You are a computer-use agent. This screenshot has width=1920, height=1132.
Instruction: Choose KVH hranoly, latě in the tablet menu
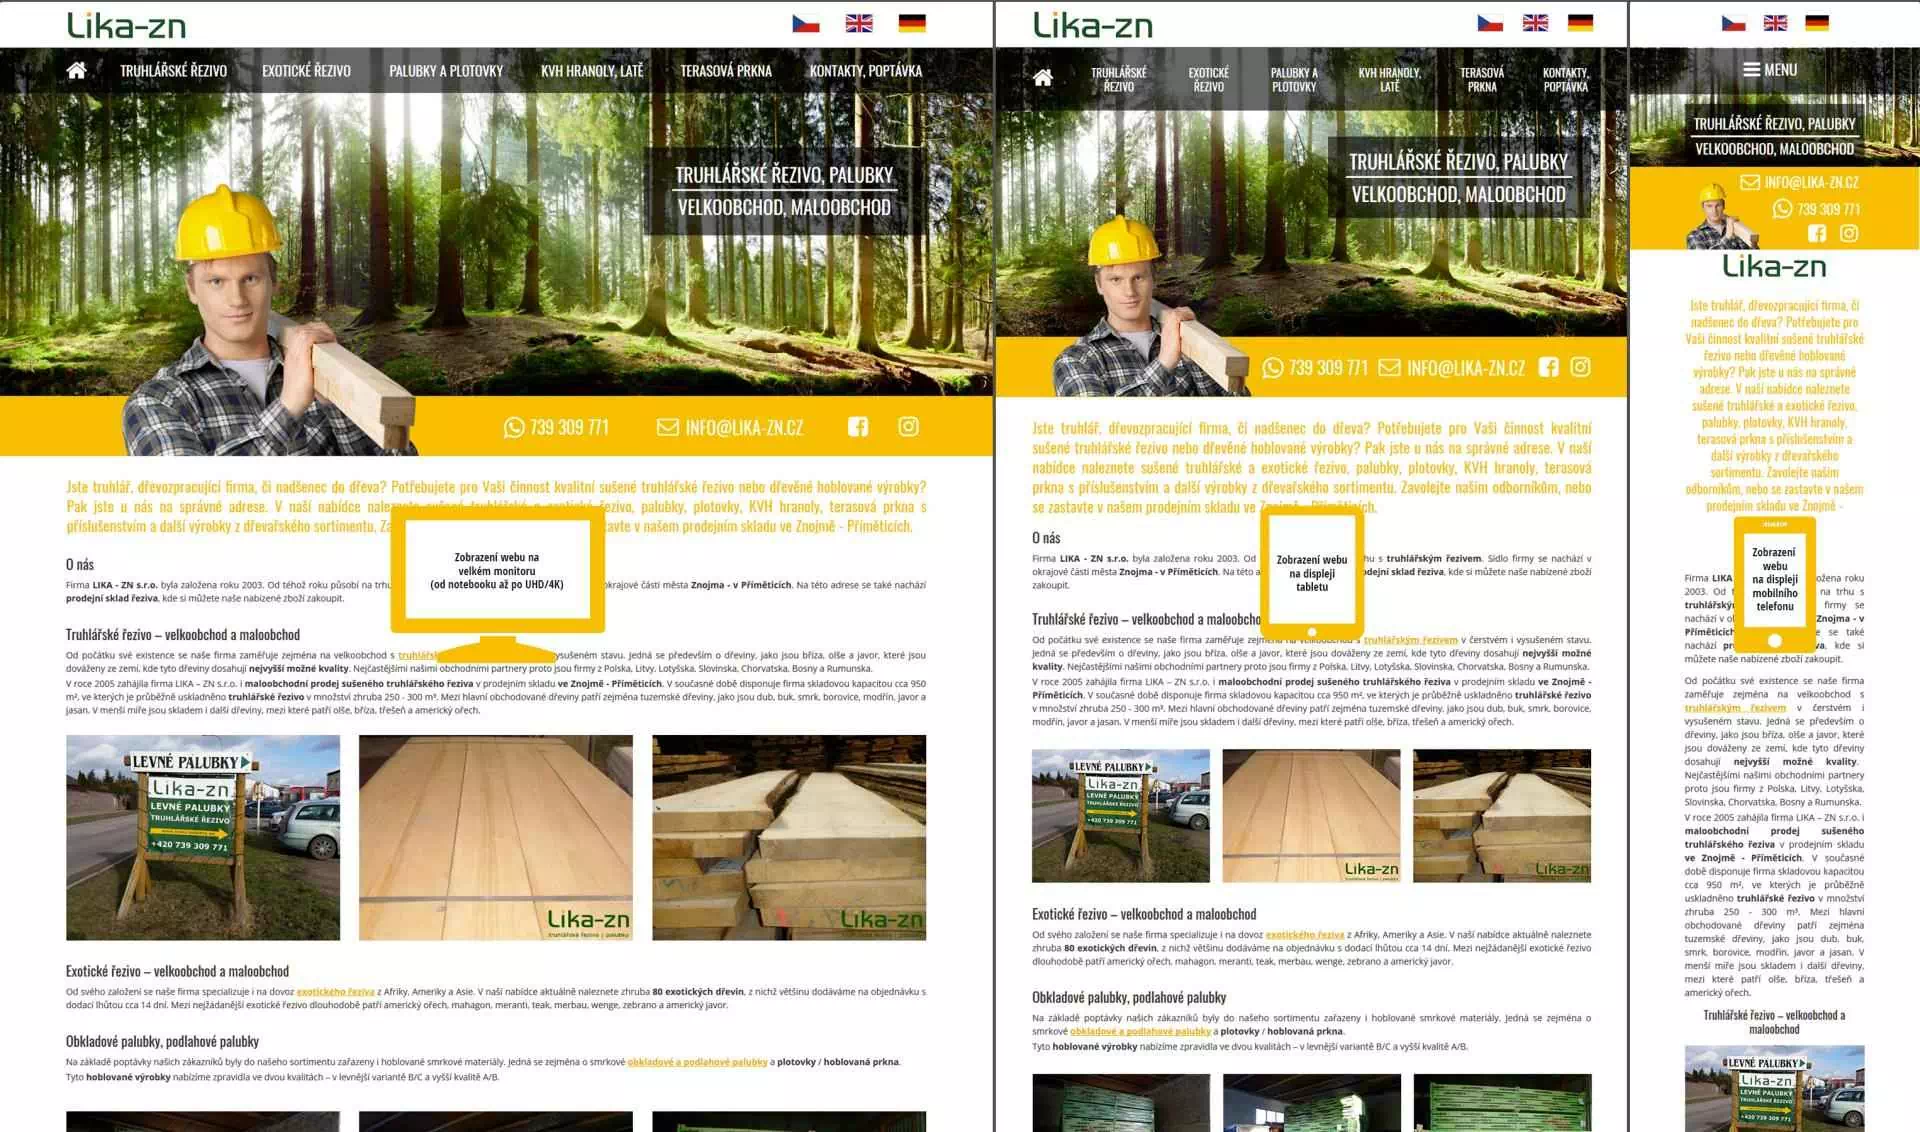(1390, 79)
